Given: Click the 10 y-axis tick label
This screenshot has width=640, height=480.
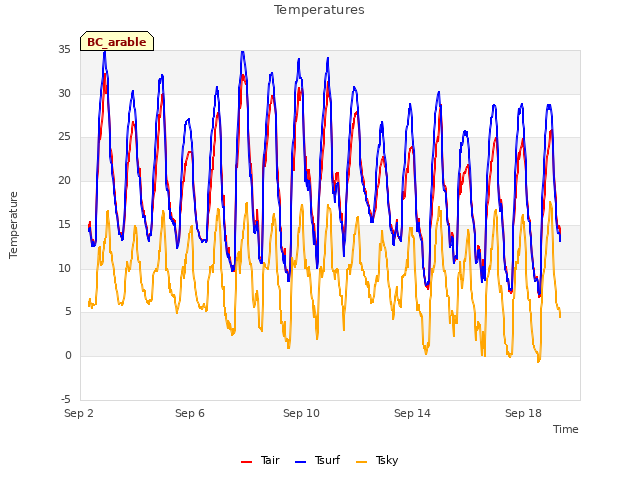Looking at the screenshot, I should (64, 269).
